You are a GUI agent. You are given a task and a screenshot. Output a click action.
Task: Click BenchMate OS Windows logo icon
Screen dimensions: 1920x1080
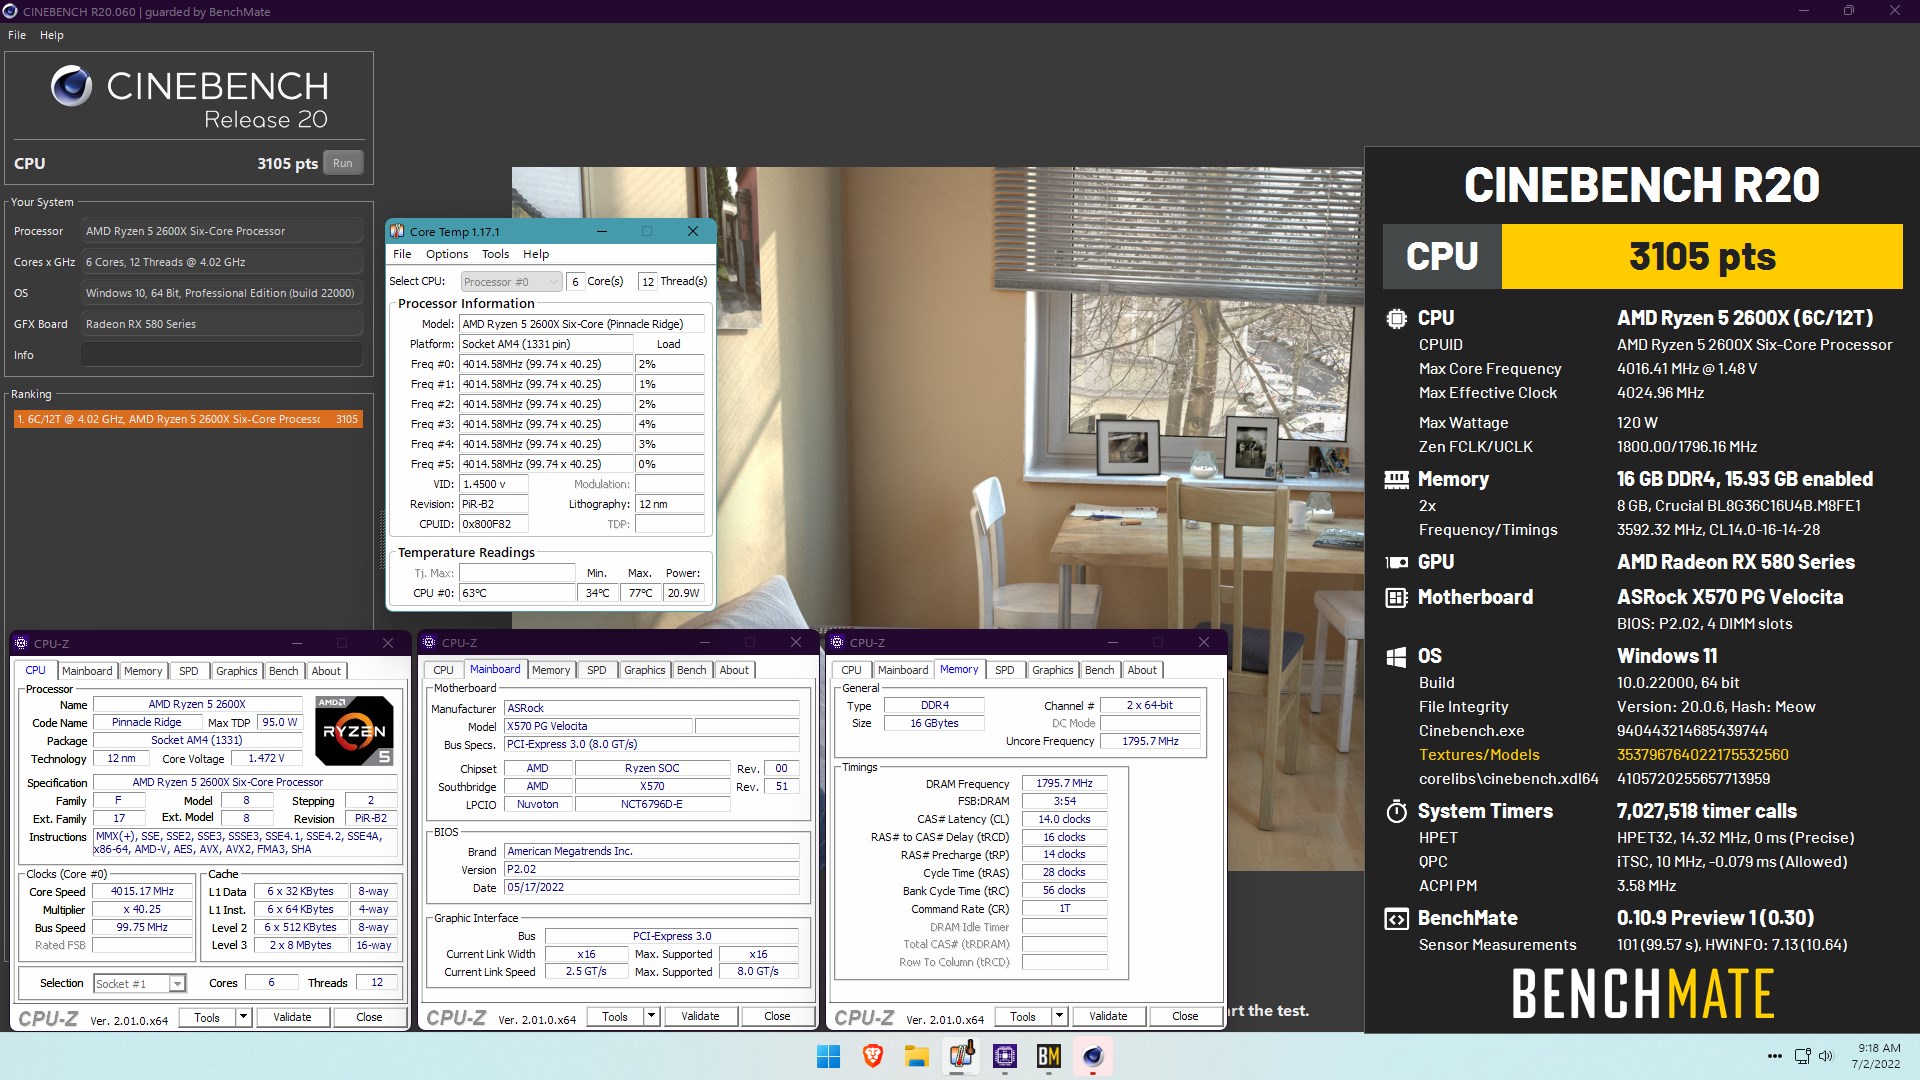tap(1396, 657)
